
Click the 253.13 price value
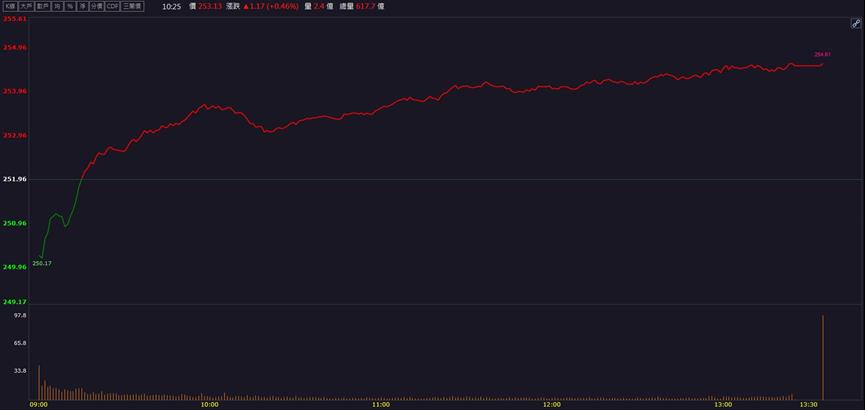[210, 7]
